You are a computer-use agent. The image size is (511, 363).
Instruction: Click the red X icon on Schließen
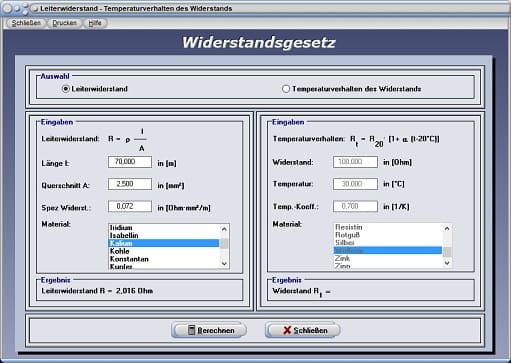pos(287,330)
